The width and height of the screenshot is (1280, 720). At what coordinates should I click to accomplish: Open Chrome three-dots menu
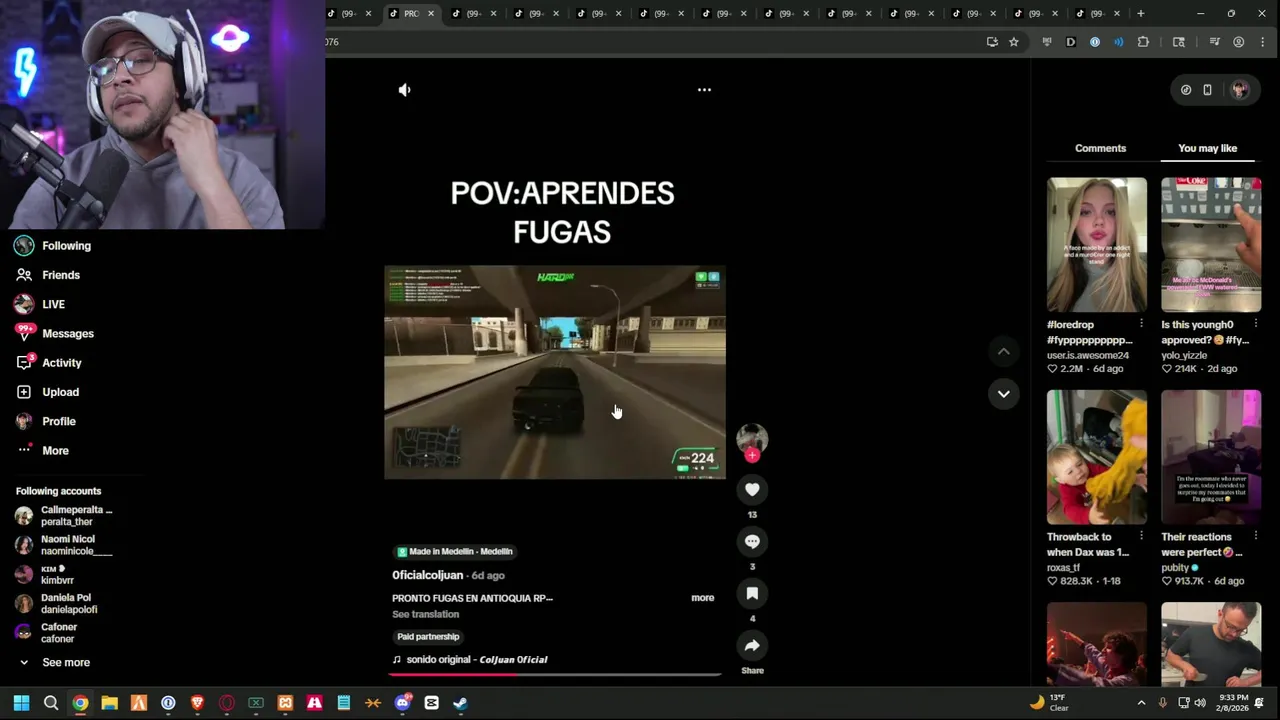[1263, 42]
